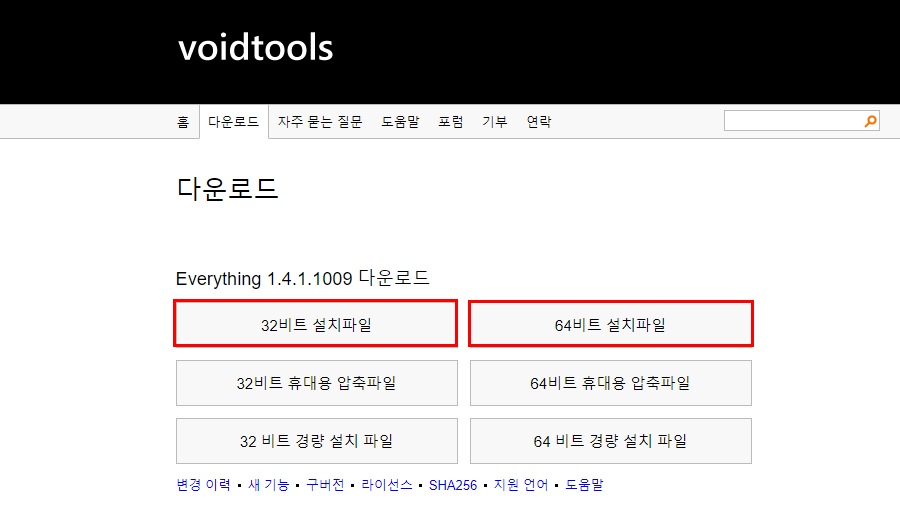
Task: Click the orange search magnifier icon
Action: point(871,121)
